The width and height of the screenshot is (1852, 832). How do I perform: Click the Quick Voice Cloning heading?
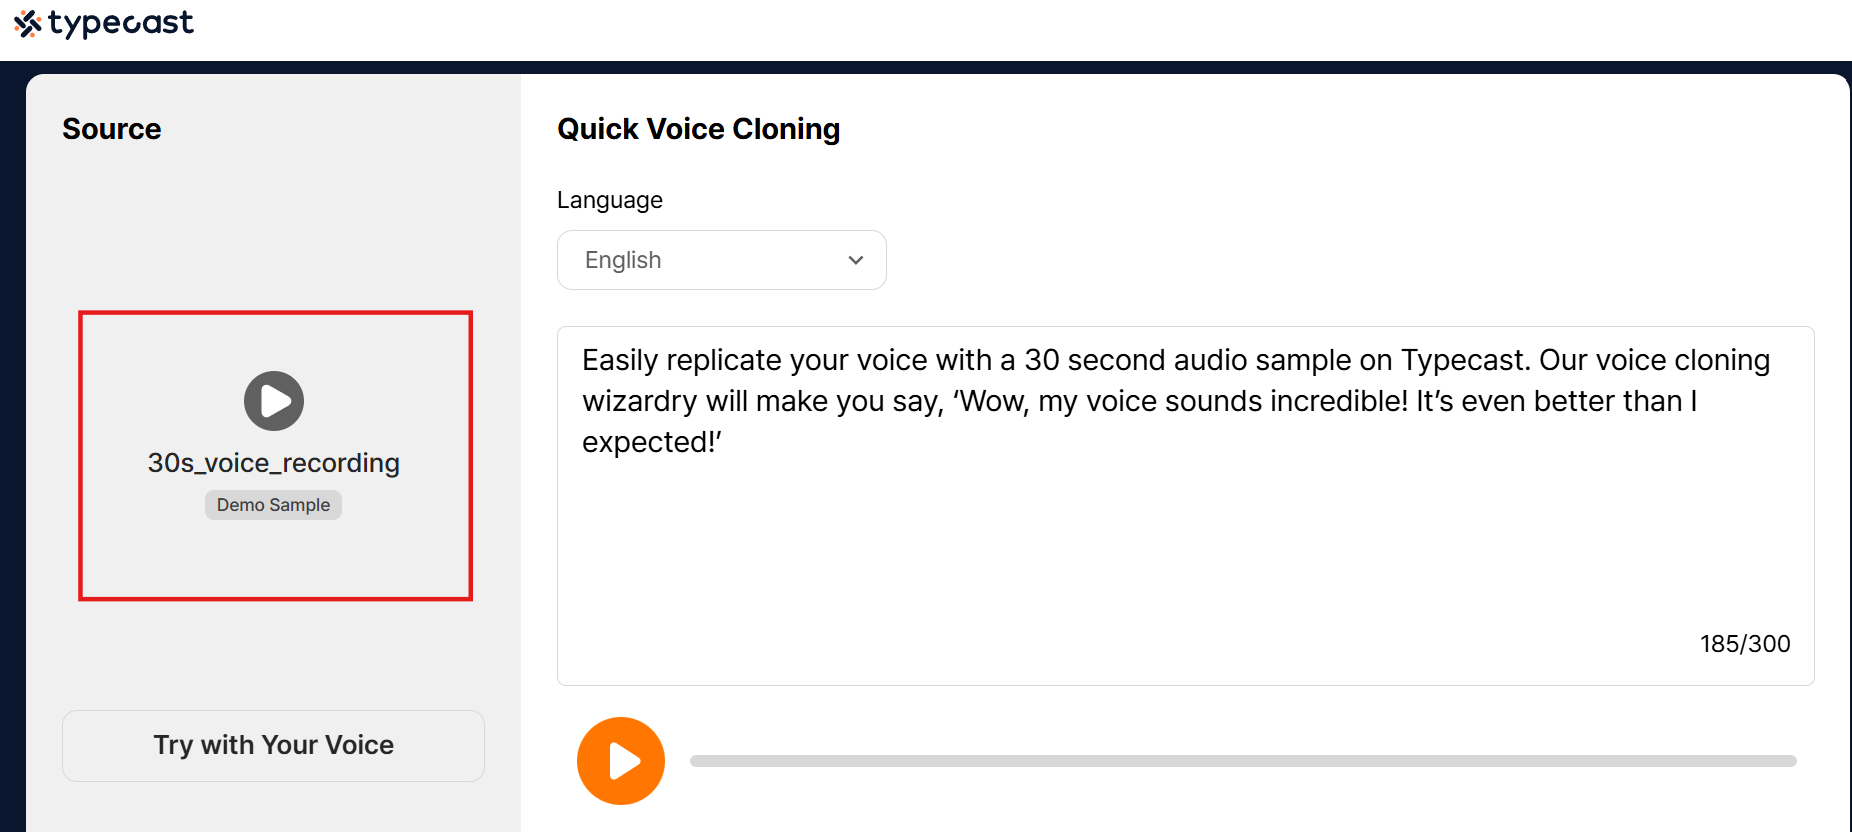pos(698,129)
